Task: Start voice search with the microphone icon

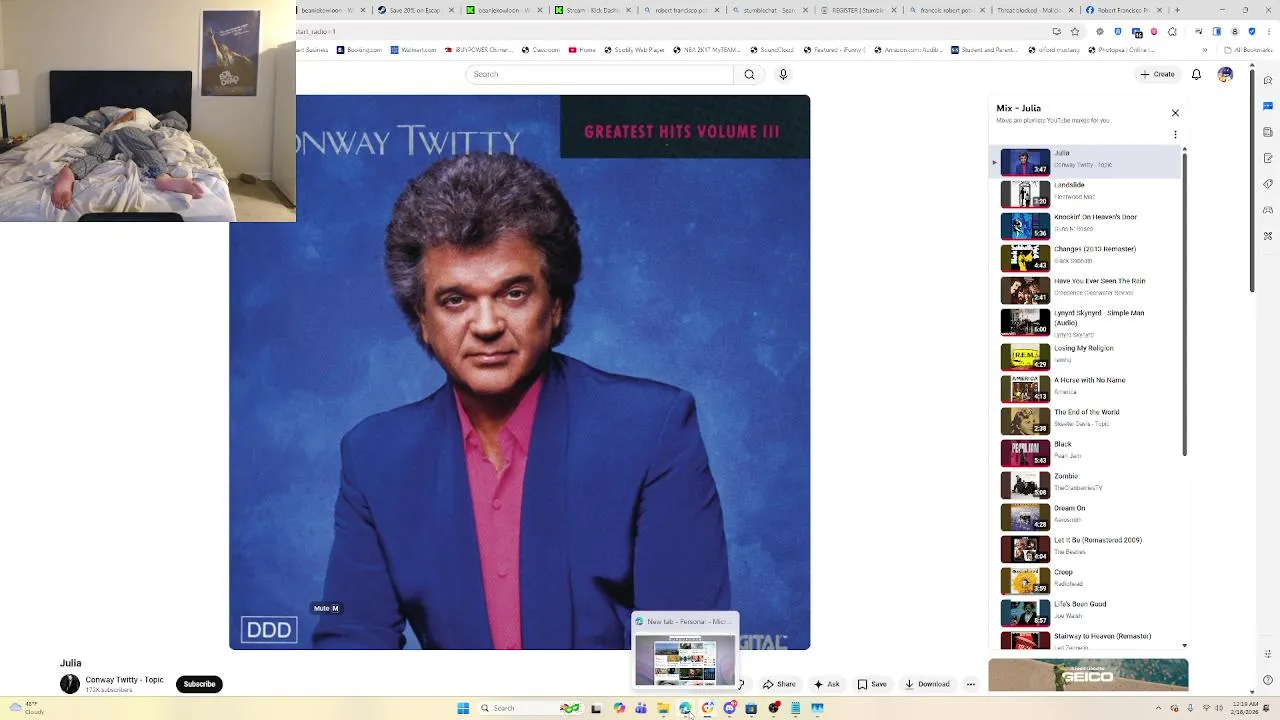Action: (x=783, y=74)
